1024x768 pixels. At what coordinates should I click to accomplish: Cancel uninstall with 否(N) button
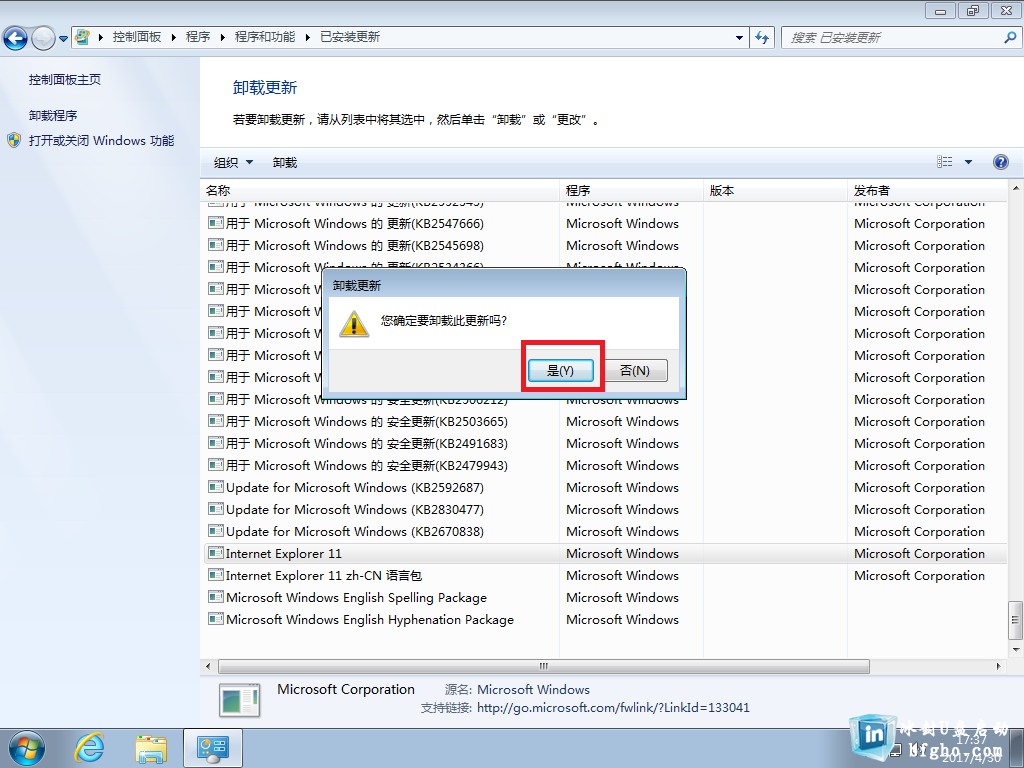pyautogui.click(x=635, y=370)
